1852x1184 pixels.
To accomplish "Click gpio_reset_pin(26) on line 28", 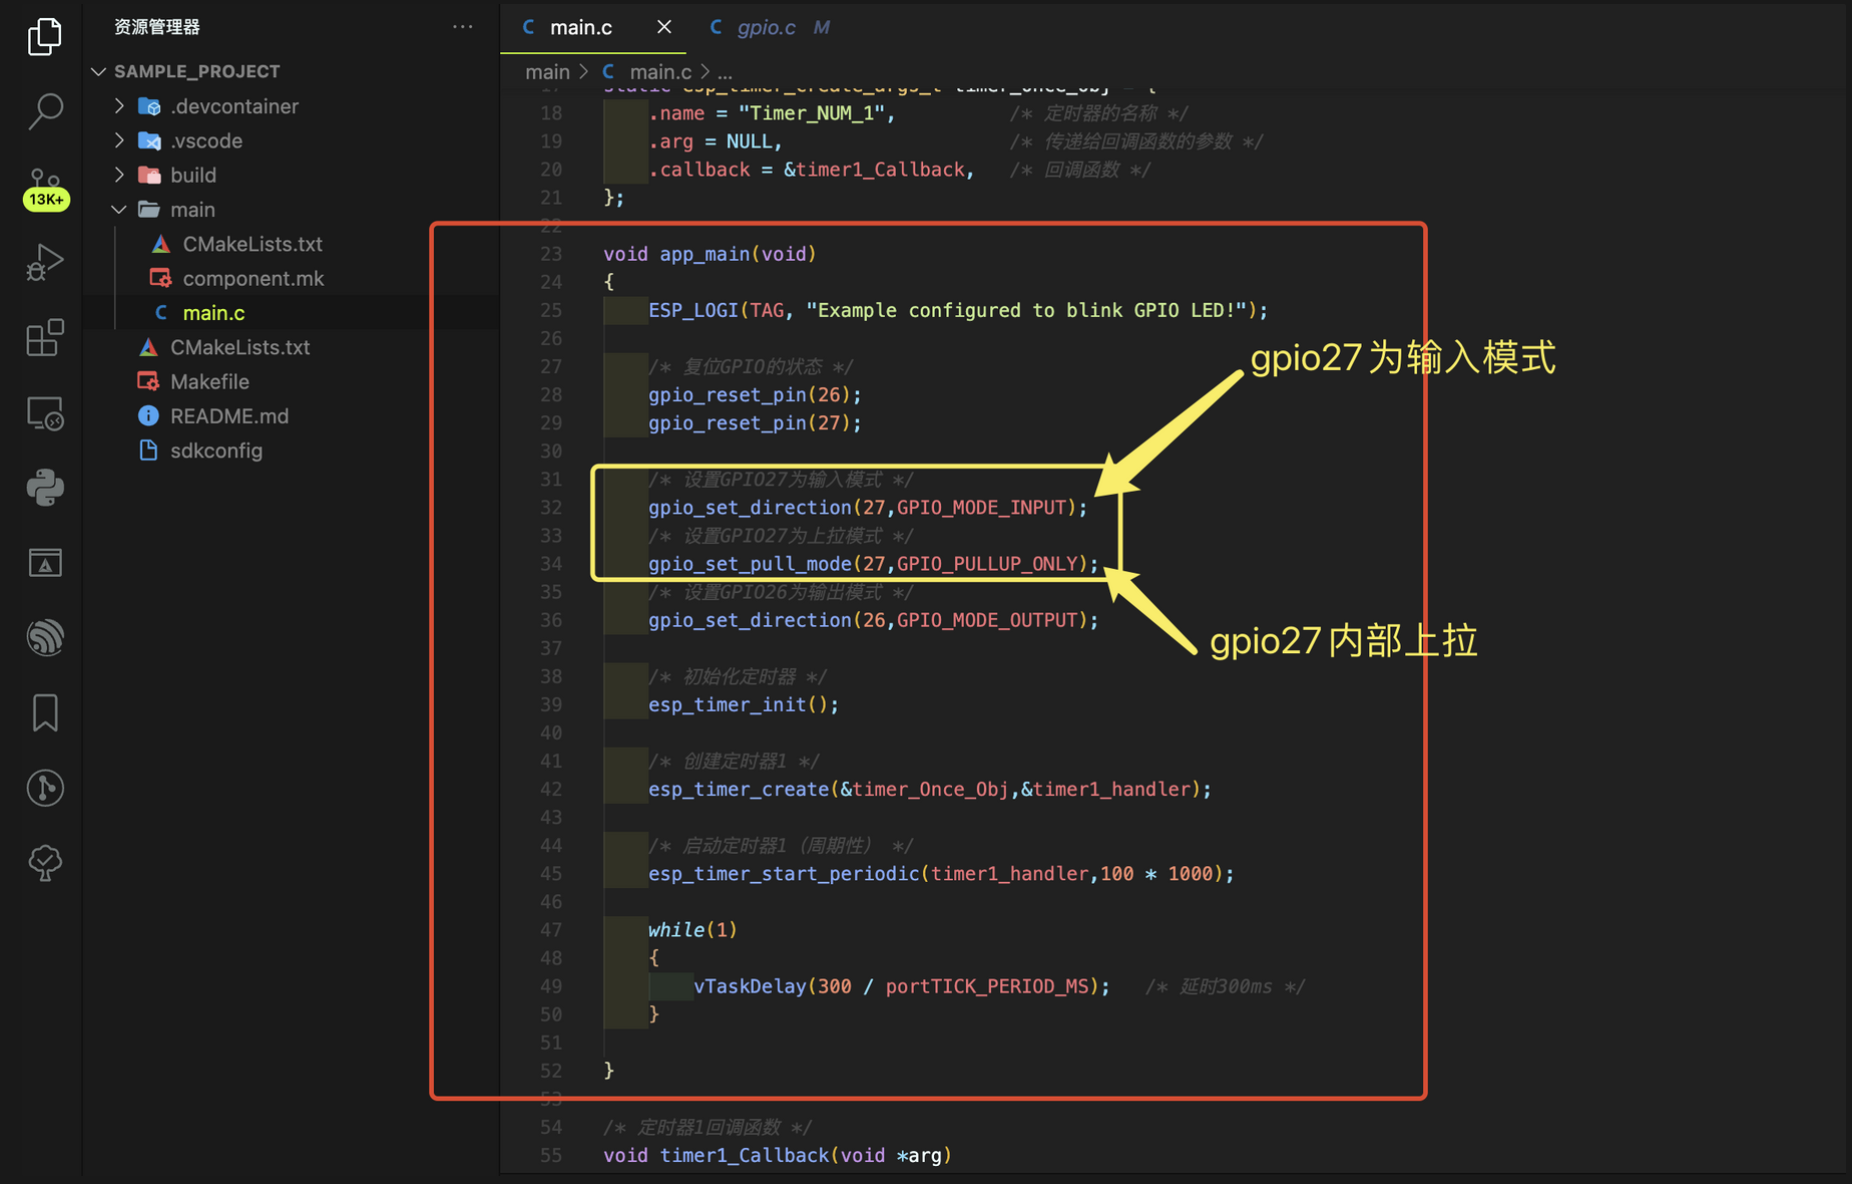I will click(x=755, y=395).
